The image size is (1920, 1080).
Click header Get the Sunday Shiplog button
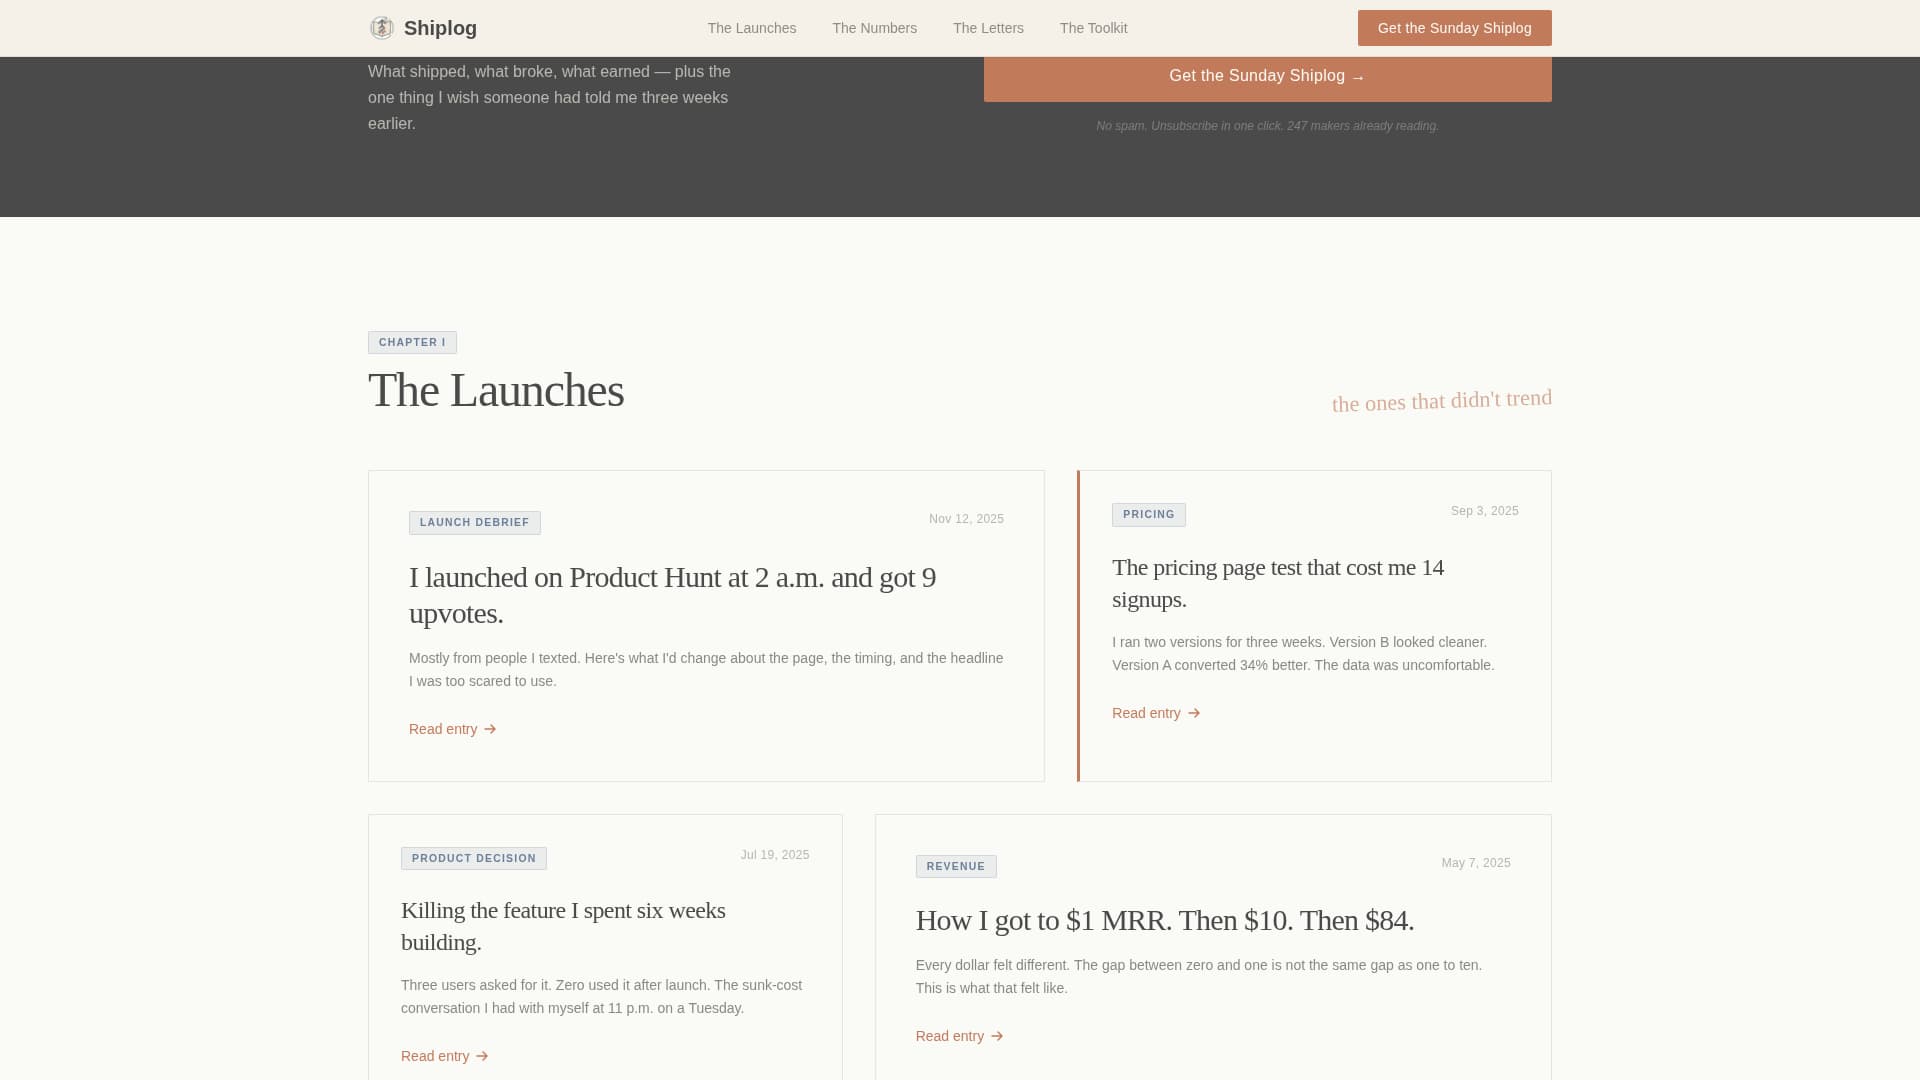[1454, 28]
